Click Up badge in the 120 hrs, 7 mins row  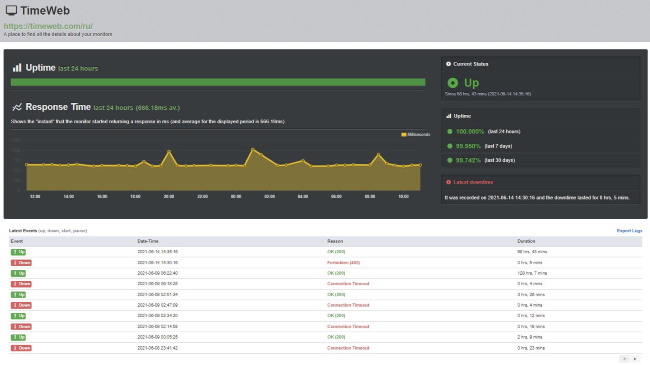18,273
